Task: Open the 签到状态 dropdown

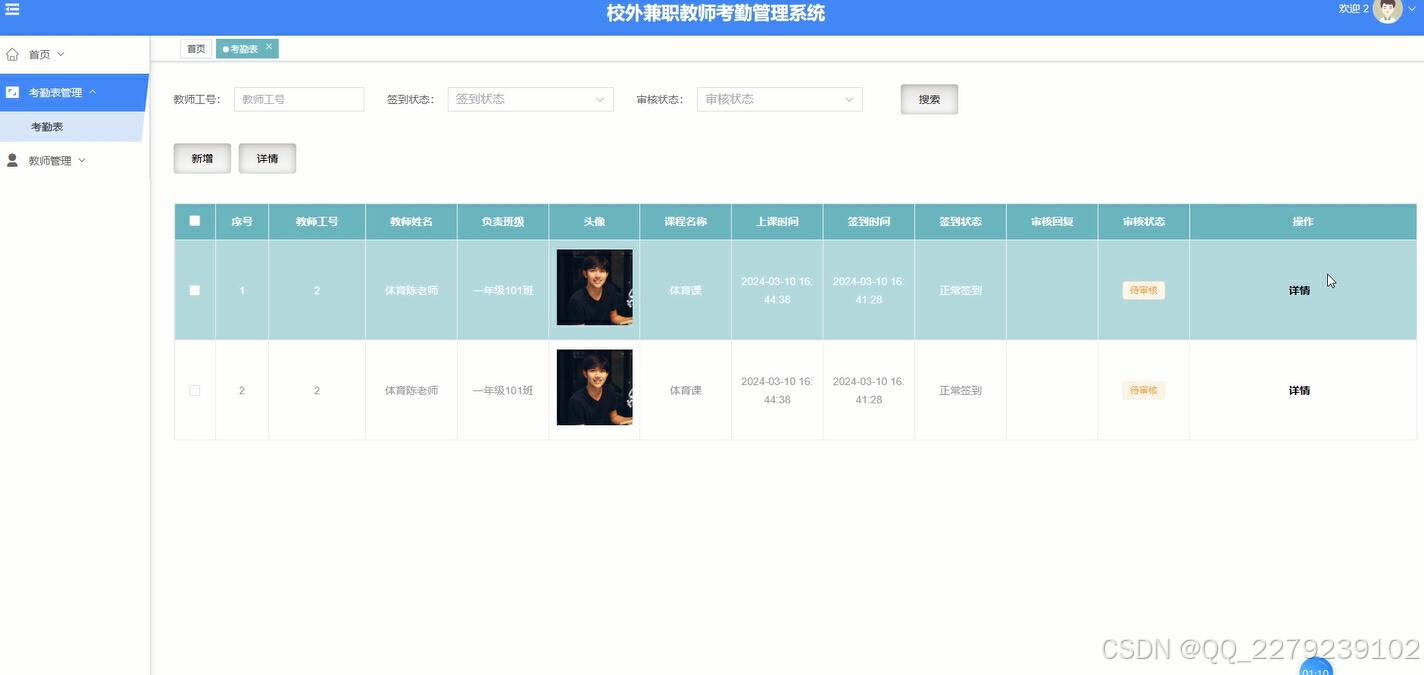Action: [530, 98]
